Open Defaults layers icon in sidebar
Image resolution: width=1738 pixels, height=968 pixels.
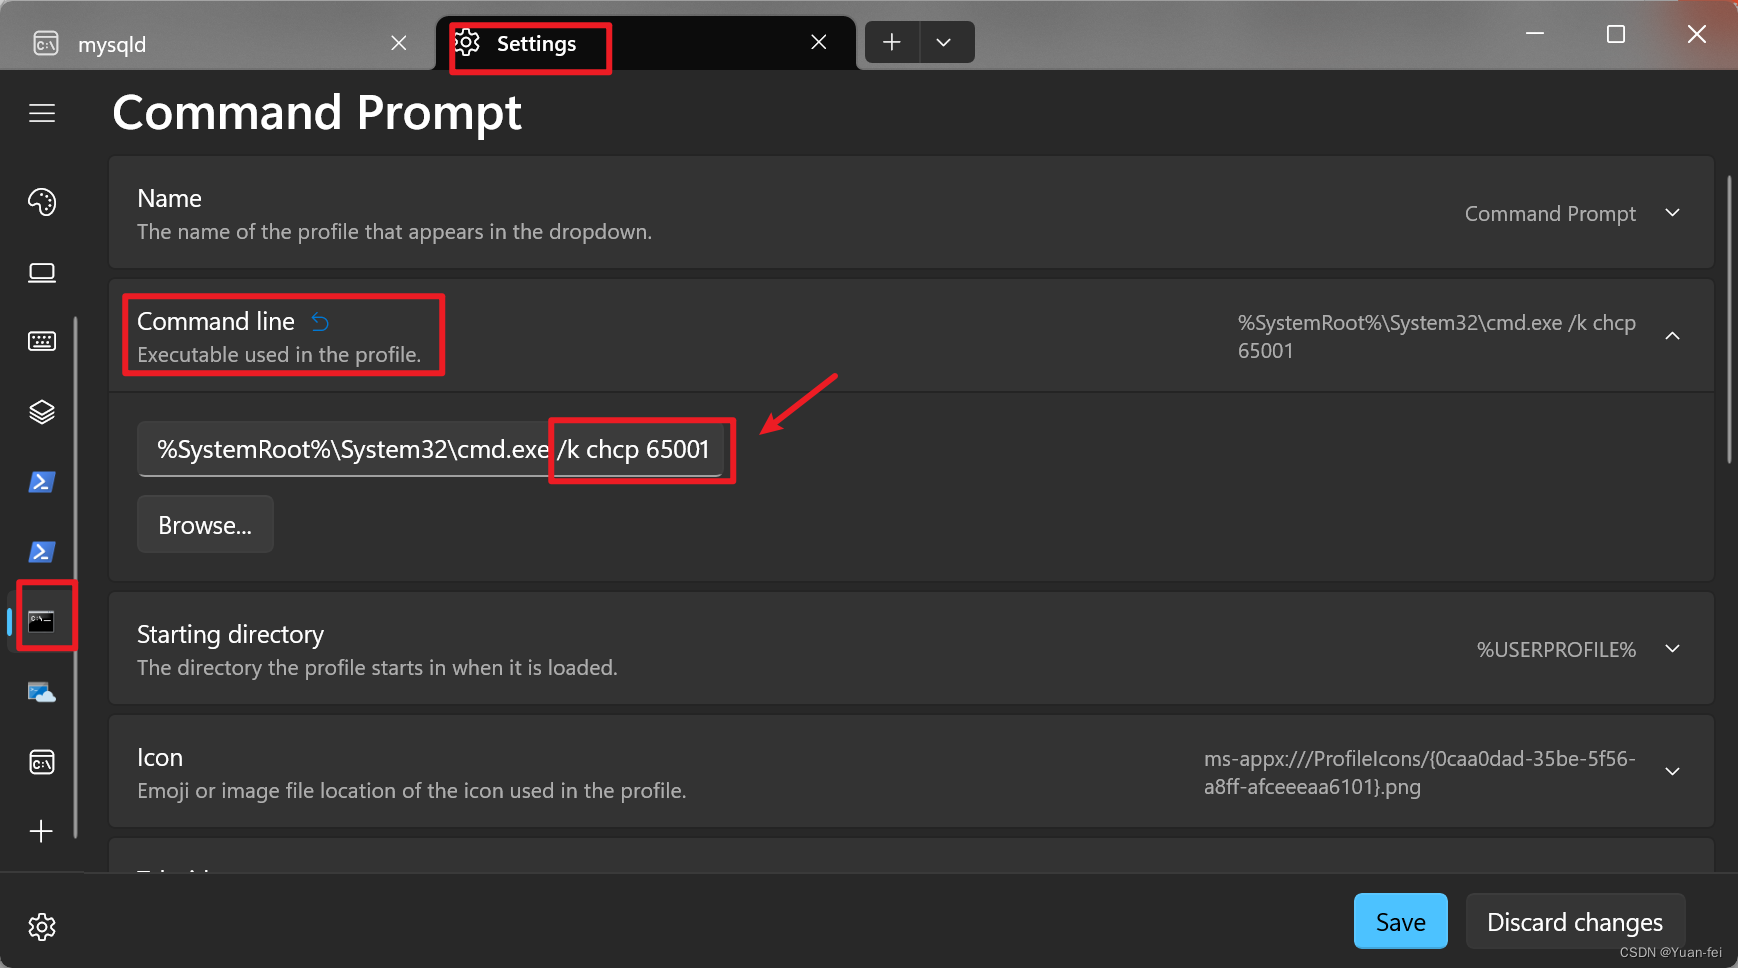coord(42,412)
